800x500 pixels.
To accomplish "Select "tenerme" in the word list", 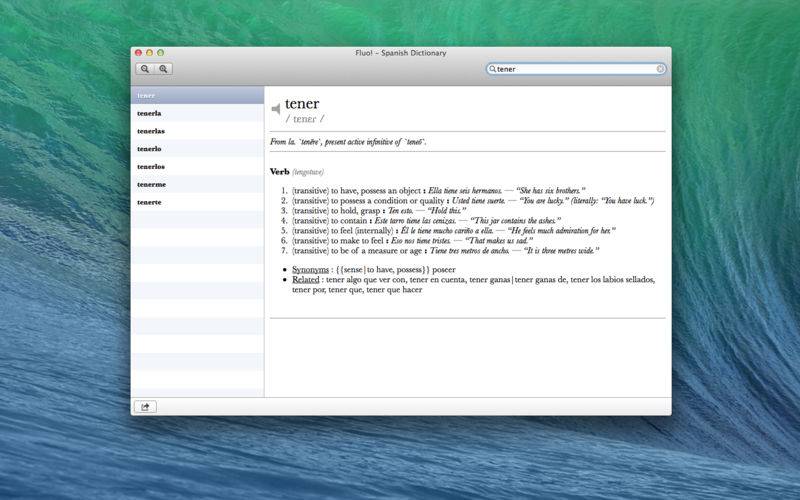I will coord(197,184).
